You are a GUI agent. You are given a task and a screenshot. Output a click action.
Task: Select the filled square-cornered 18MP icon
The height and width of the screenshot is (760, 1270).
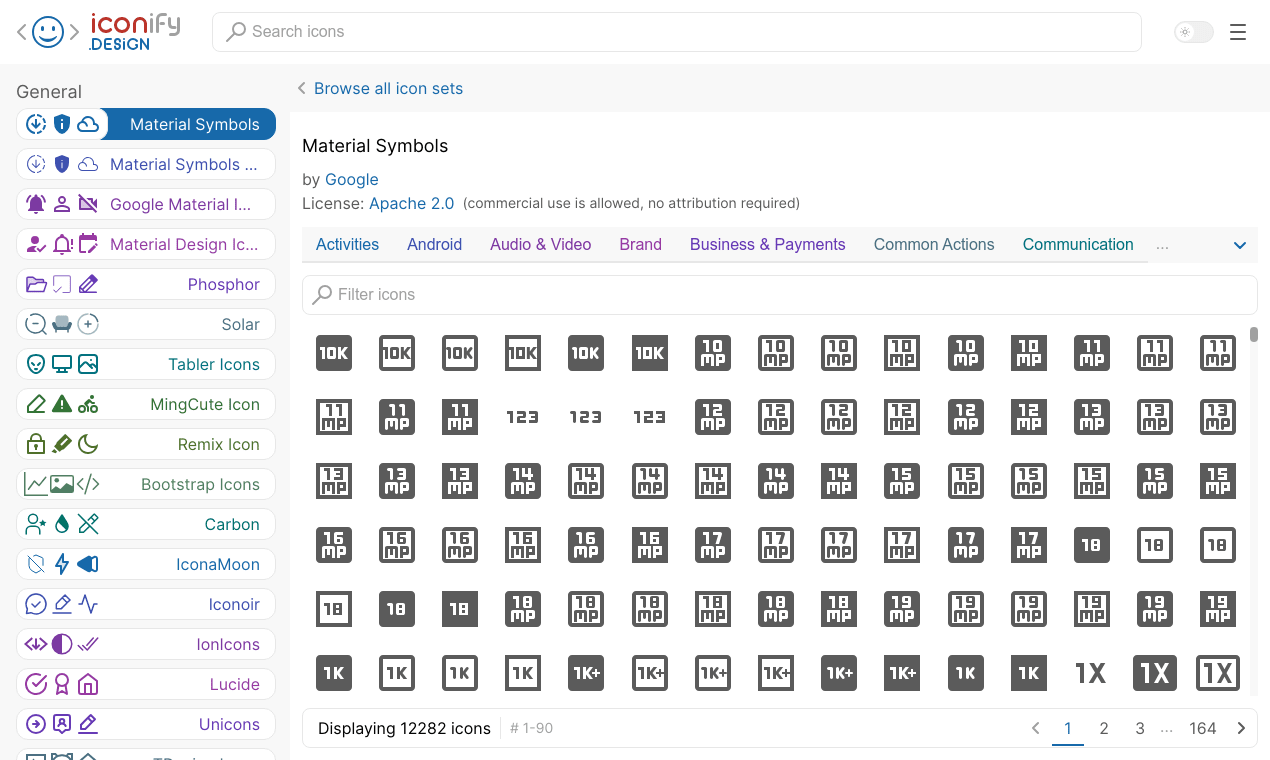[839, 609]
